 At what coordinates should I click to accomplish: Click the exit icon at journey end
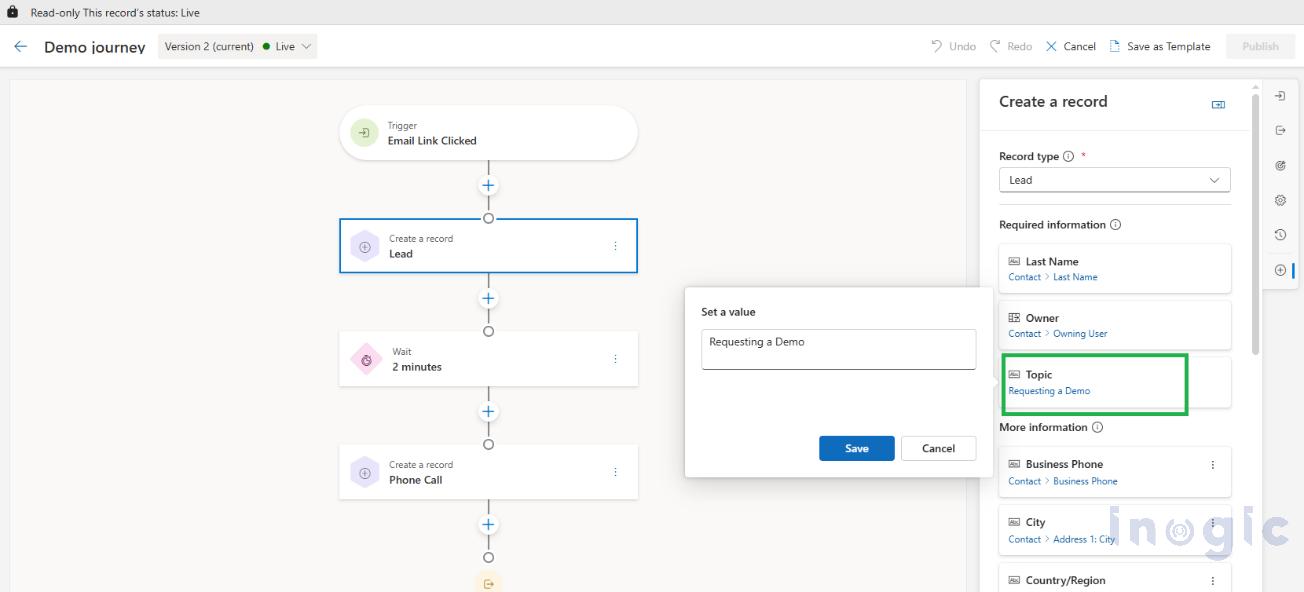(488, 583)
